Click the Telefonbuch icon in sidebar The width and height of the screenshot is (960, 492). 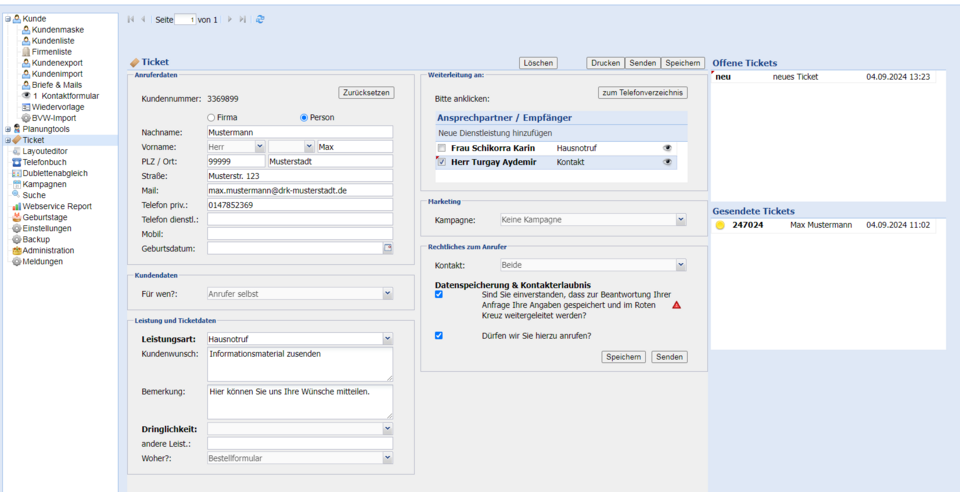point(17,162)
